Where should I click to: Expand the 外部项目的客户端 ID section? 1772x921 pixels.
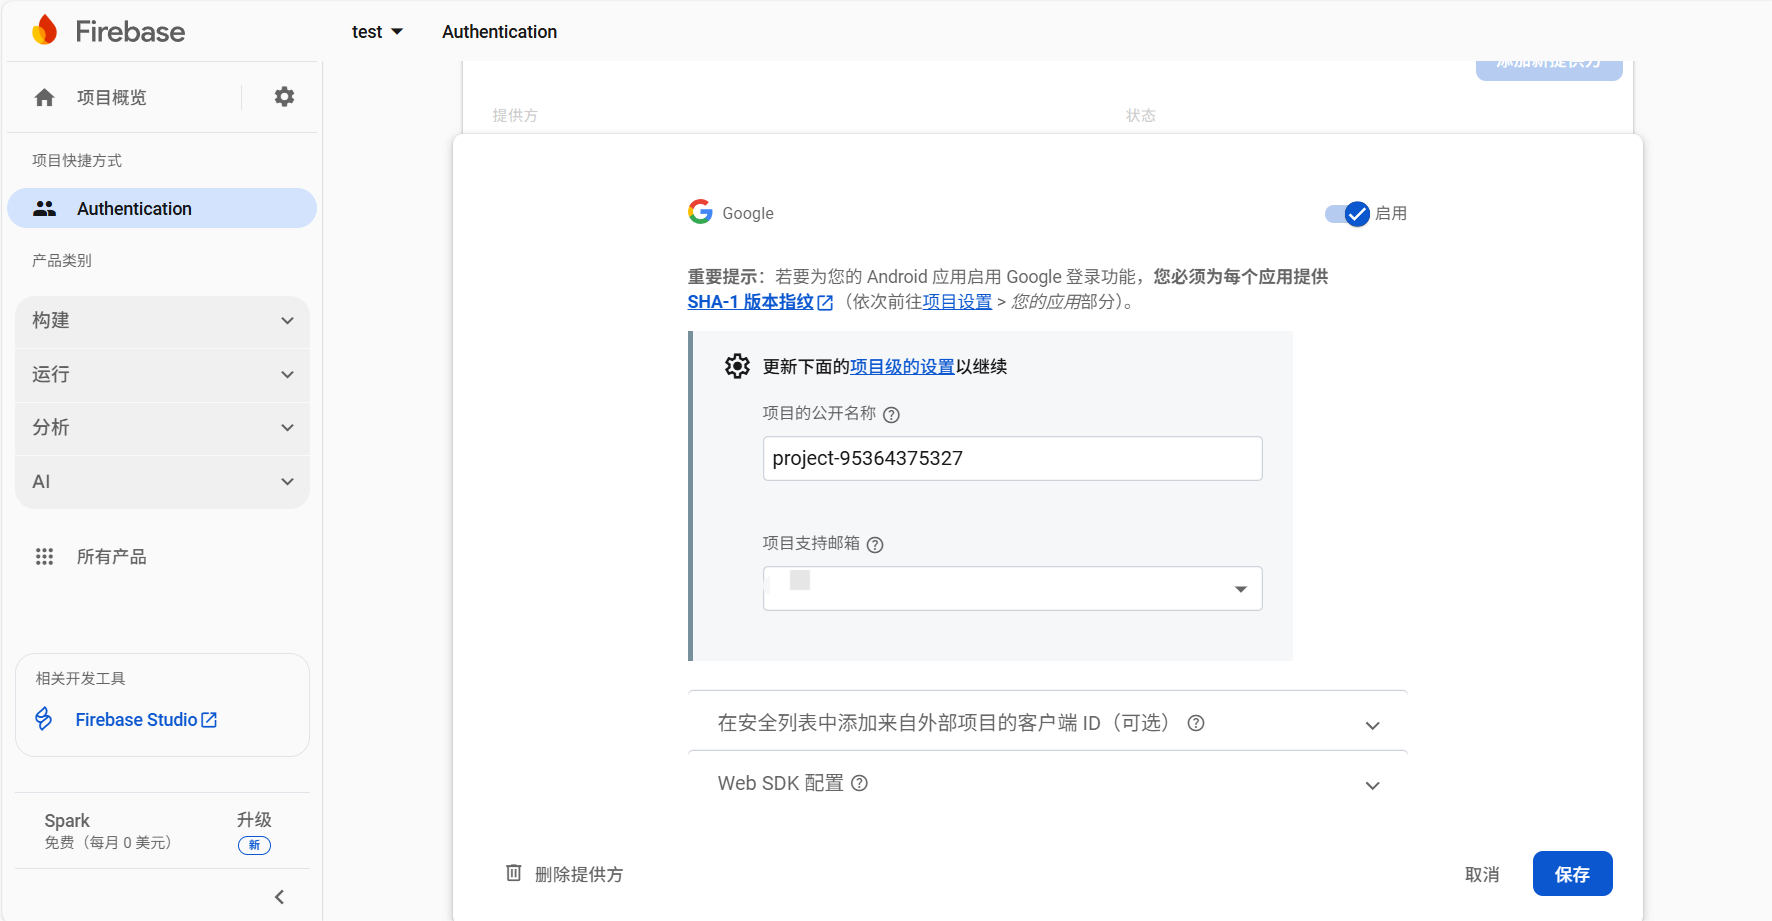(x=1372, y=724)
